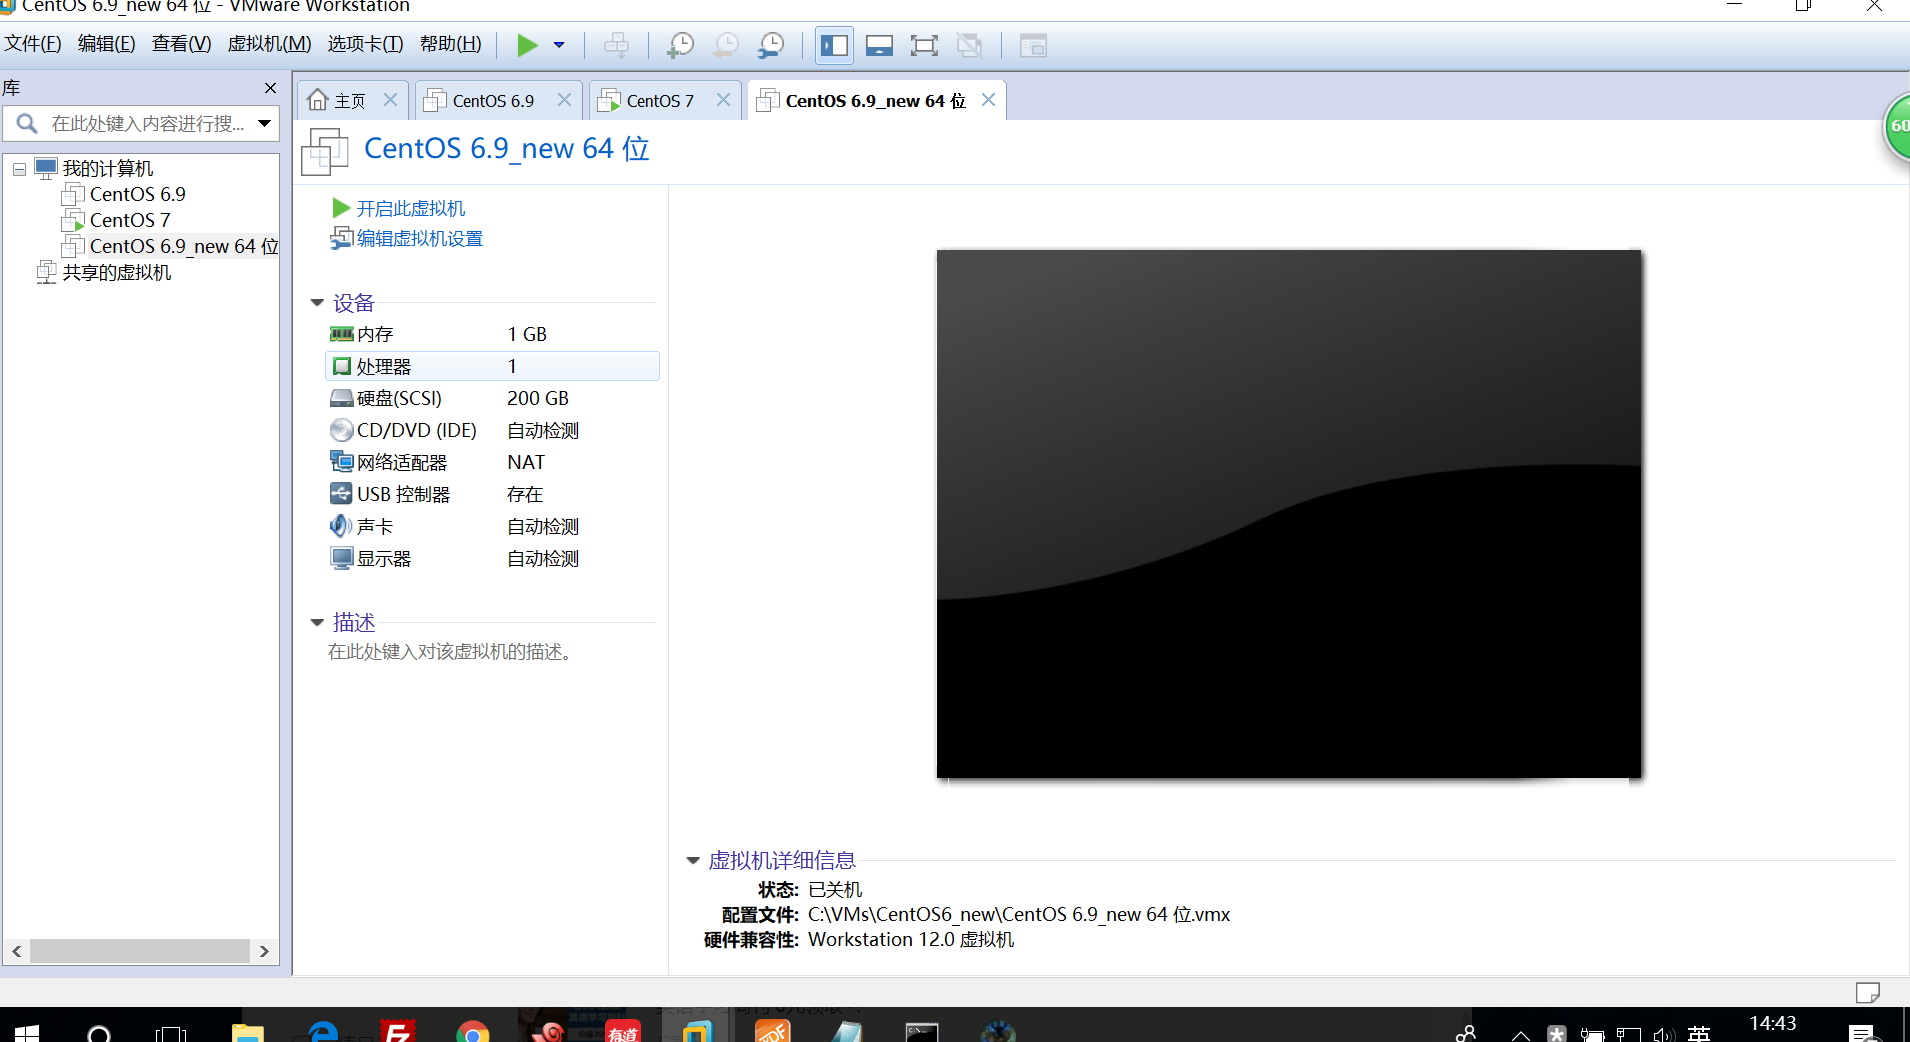
Task: Click the large VM icon beside title
Action: (324, 151)
